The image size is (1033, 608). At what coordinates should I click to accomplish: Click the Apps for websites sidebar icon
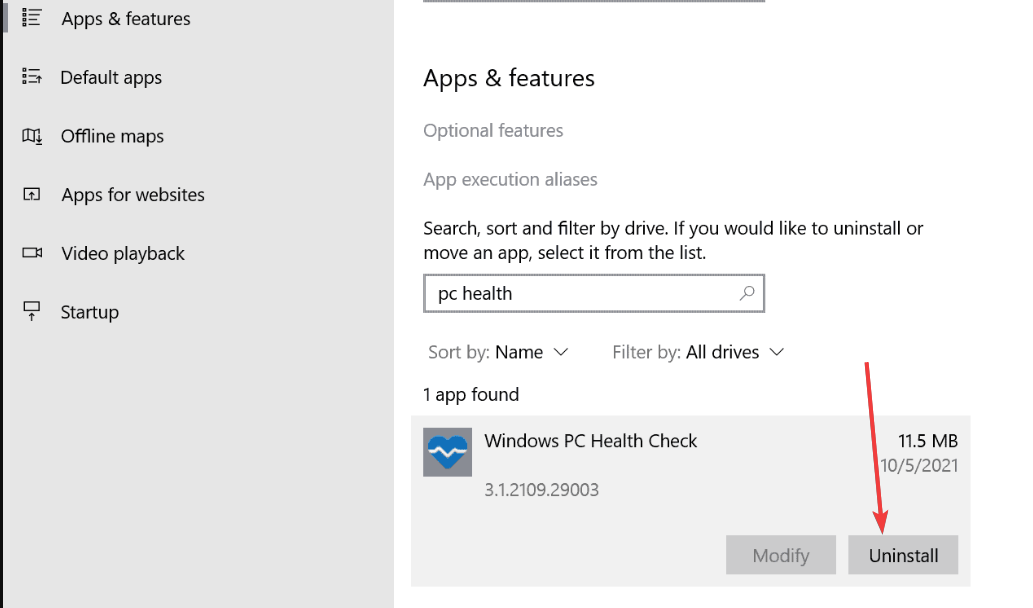coord(31,194)
